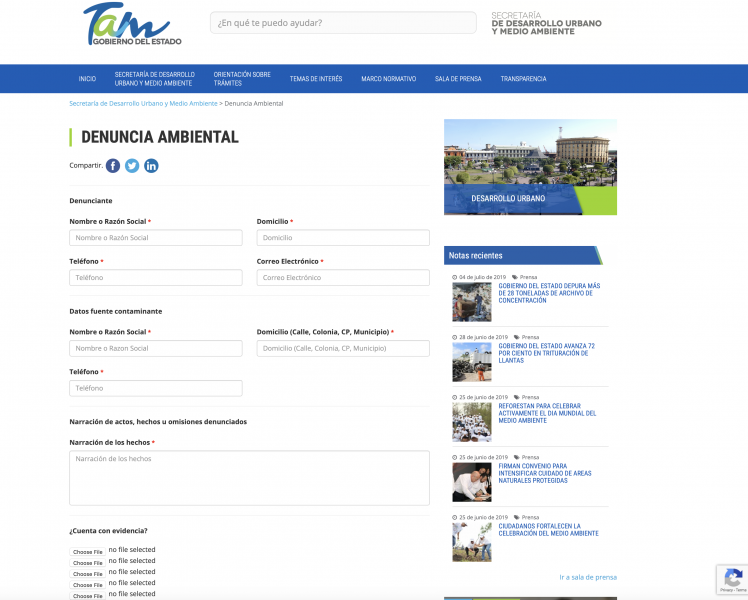The image size is (748, 600).
Task: Open the Inicio menu item
Action: [x=87, y=79]
